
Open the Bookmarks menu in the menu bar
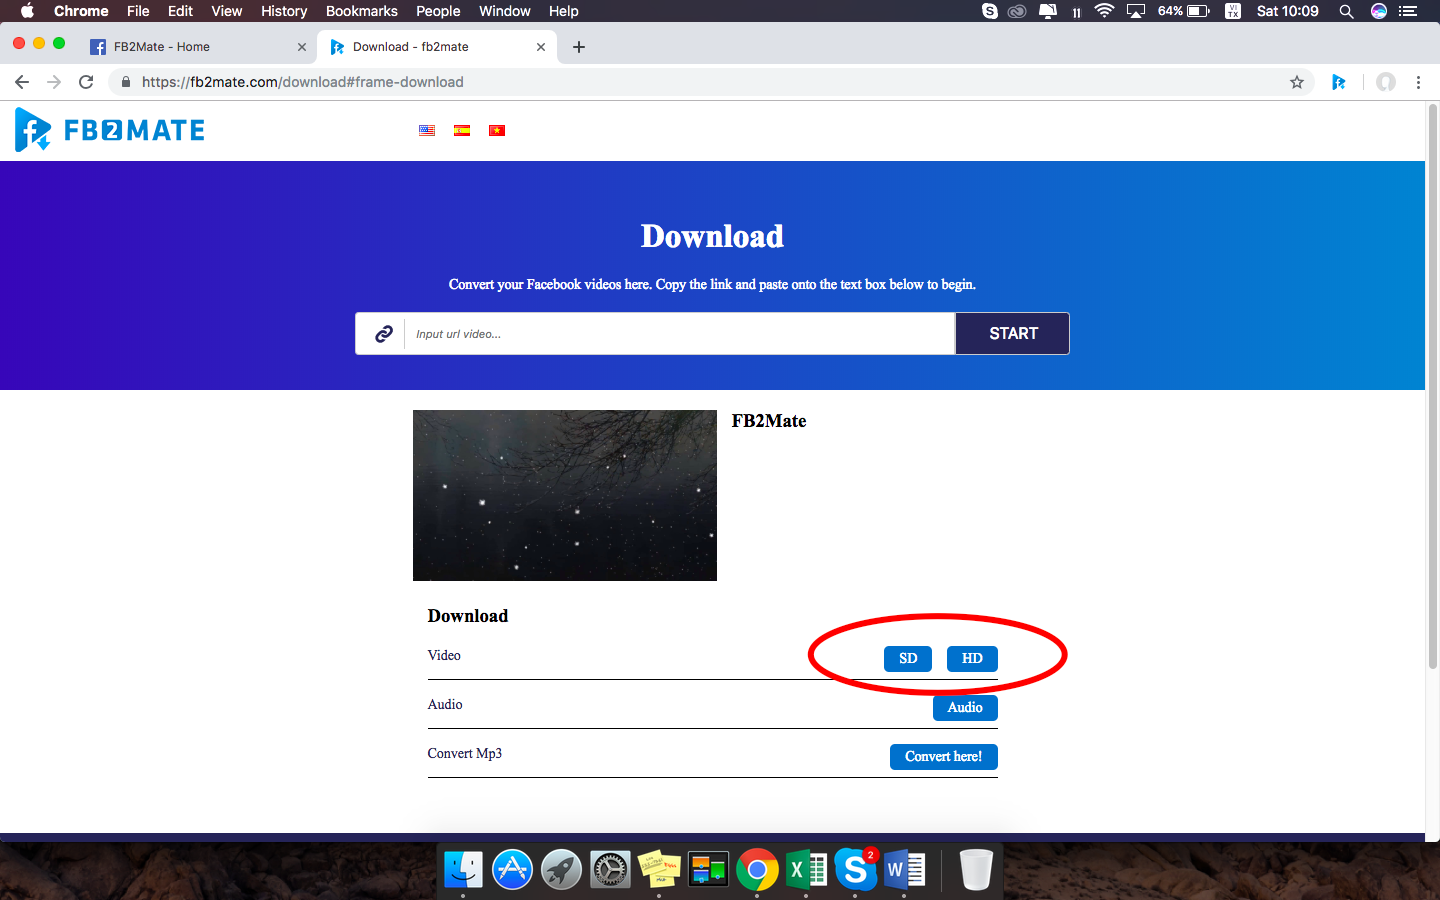tap(362, 11)
